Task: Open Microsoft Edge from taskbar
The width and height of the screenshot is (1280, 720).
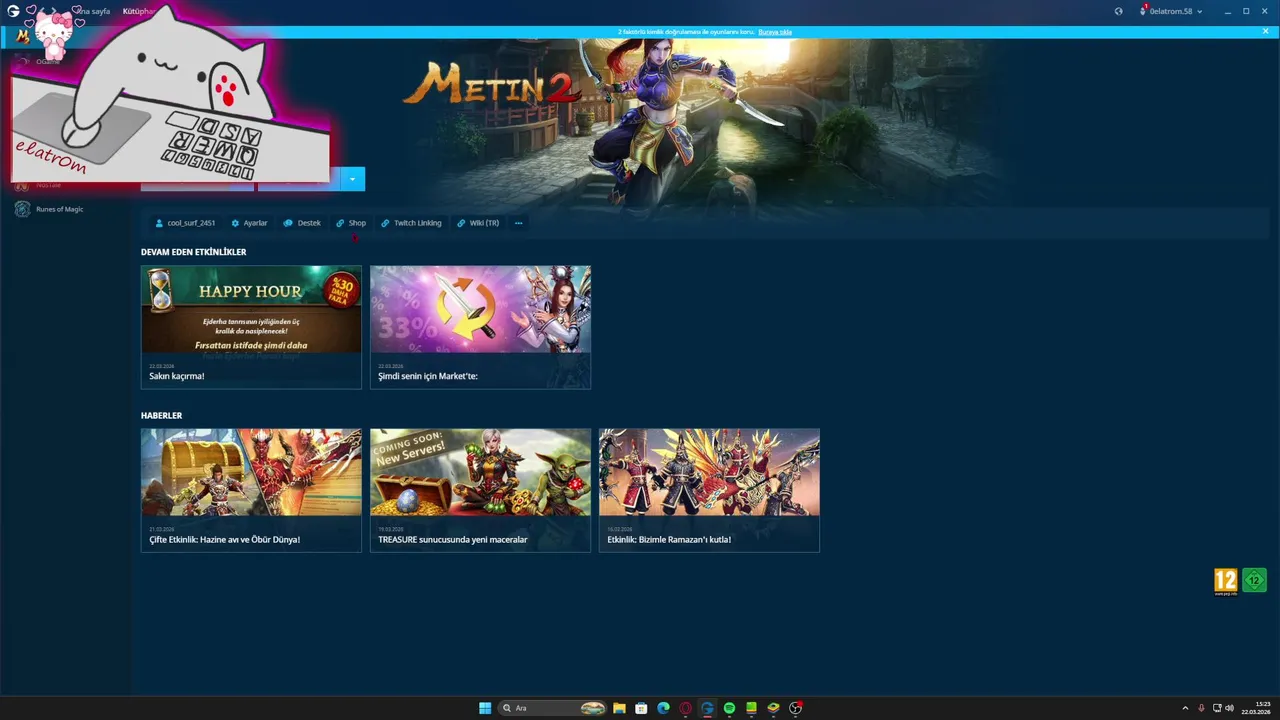Action: (663, 708)
